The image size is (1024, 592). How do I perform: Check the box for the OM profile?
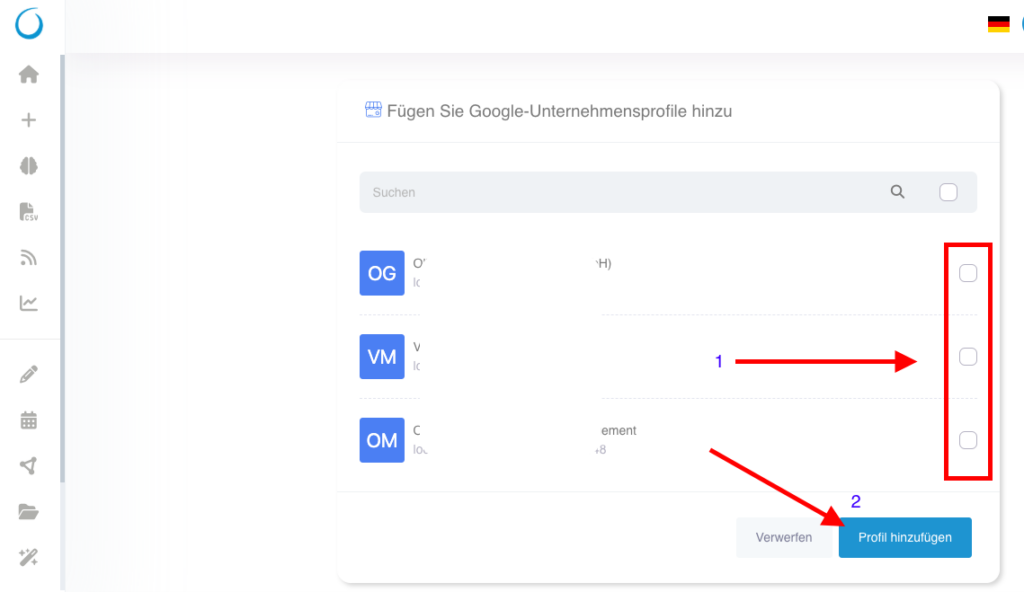968,440
